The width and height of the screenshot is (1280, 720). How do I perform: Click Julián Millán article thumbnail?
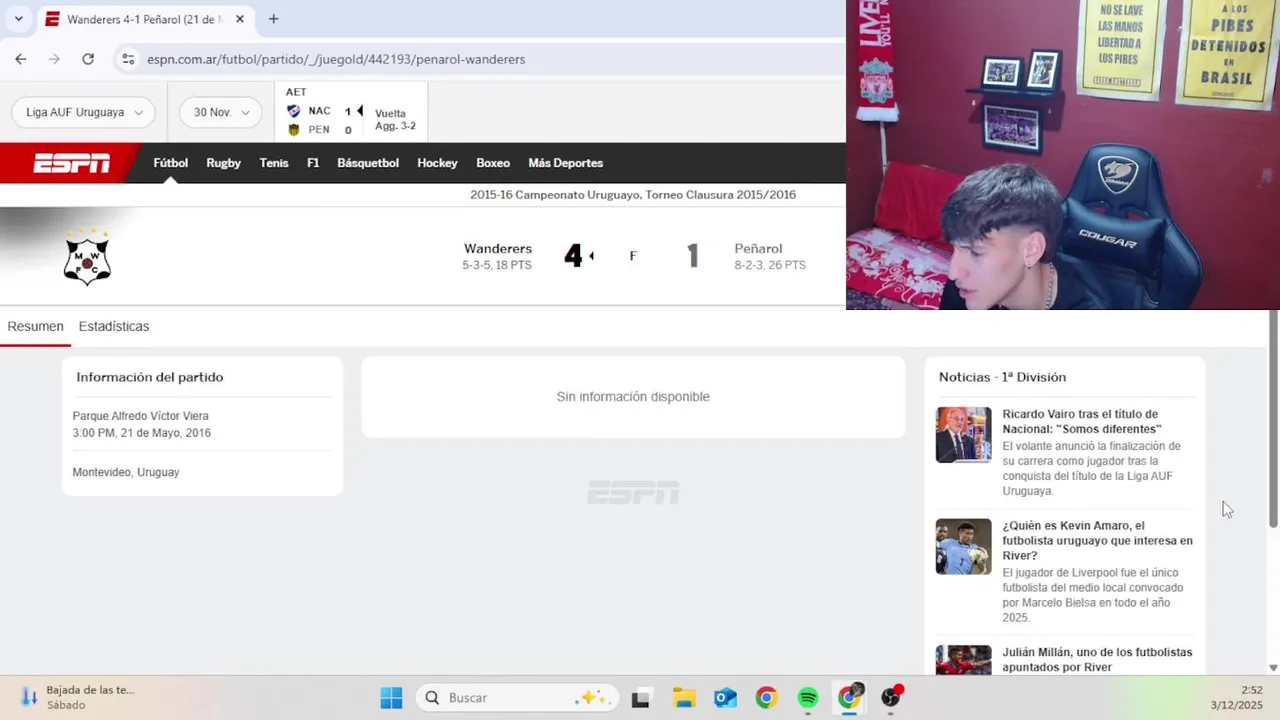pos(963,659)
